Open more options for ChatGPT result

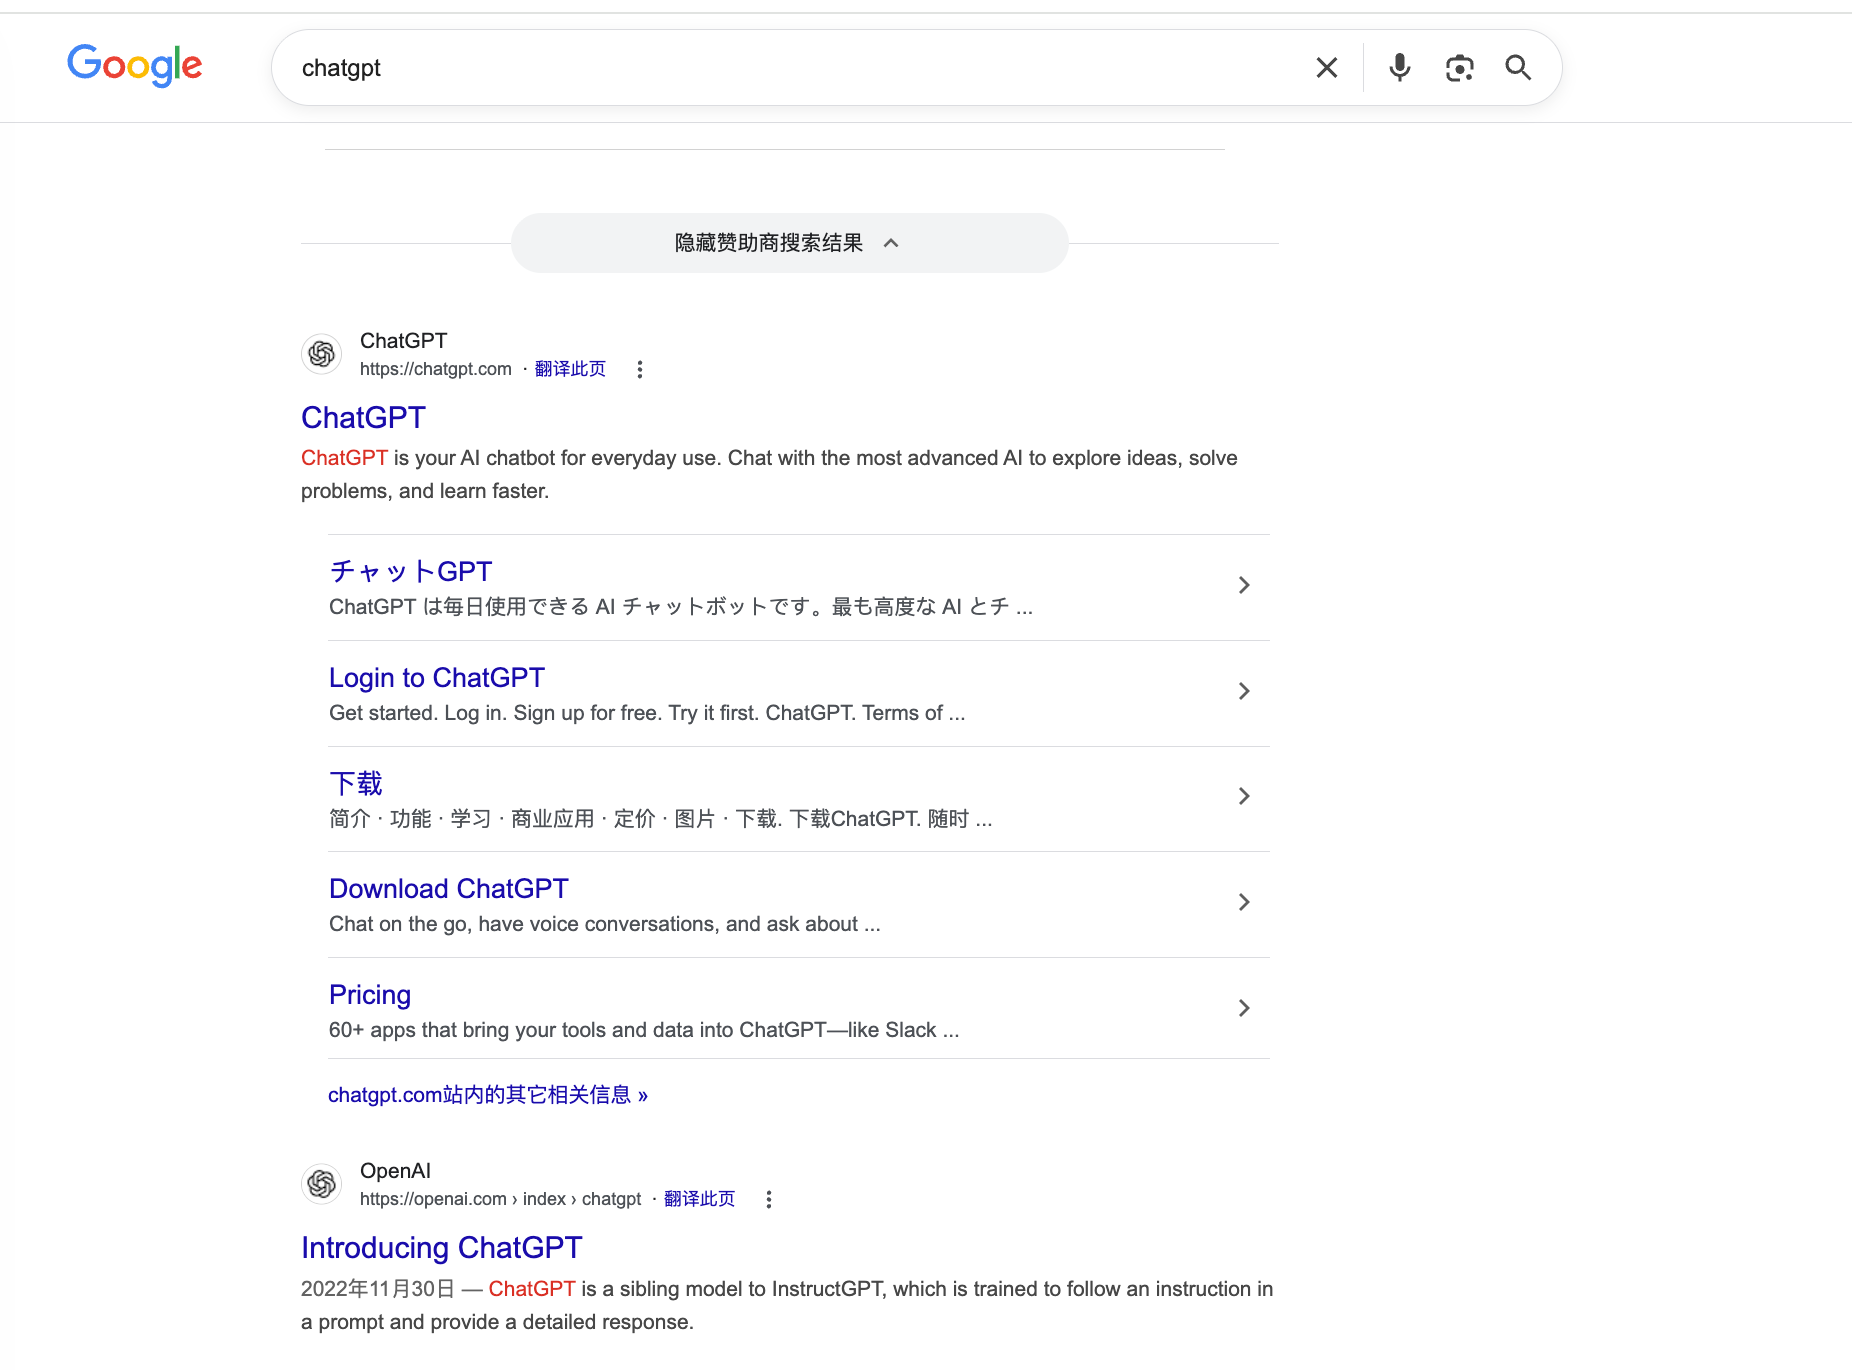pyautogui.click(x=640, y=369)
